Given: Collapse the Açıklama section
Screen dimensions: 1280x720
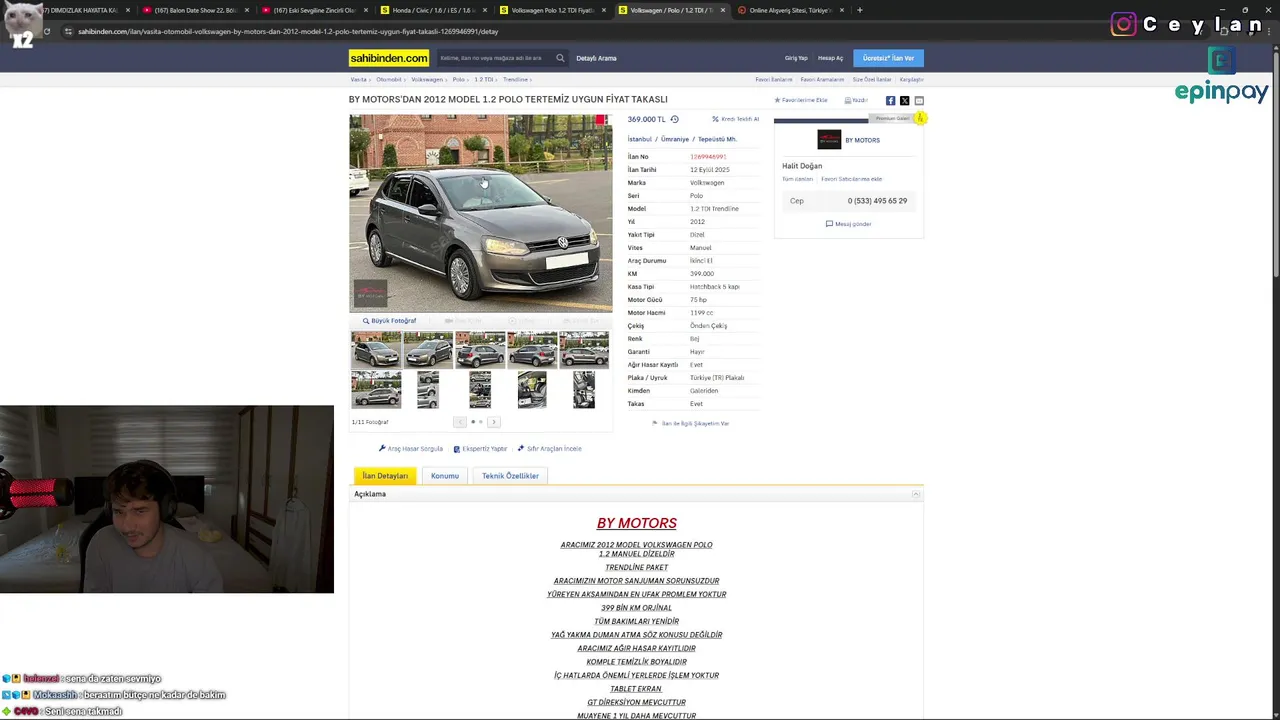Looking at the screenshot, I should 915,494.
